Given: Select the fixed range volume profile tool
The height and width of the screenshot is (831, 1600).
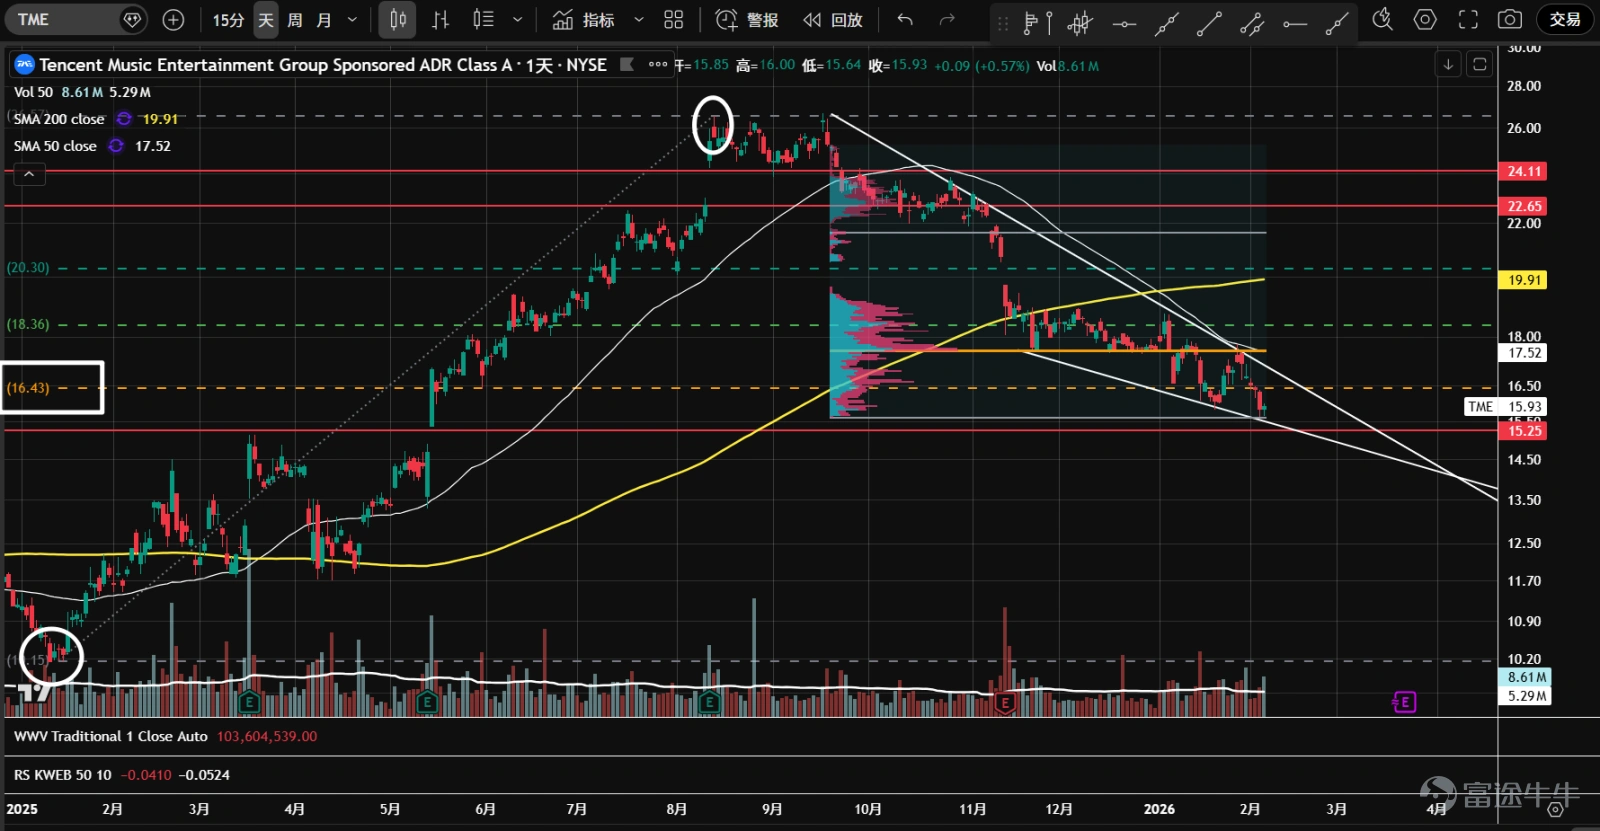Looking at the screenshot, I should [1038, 22].
